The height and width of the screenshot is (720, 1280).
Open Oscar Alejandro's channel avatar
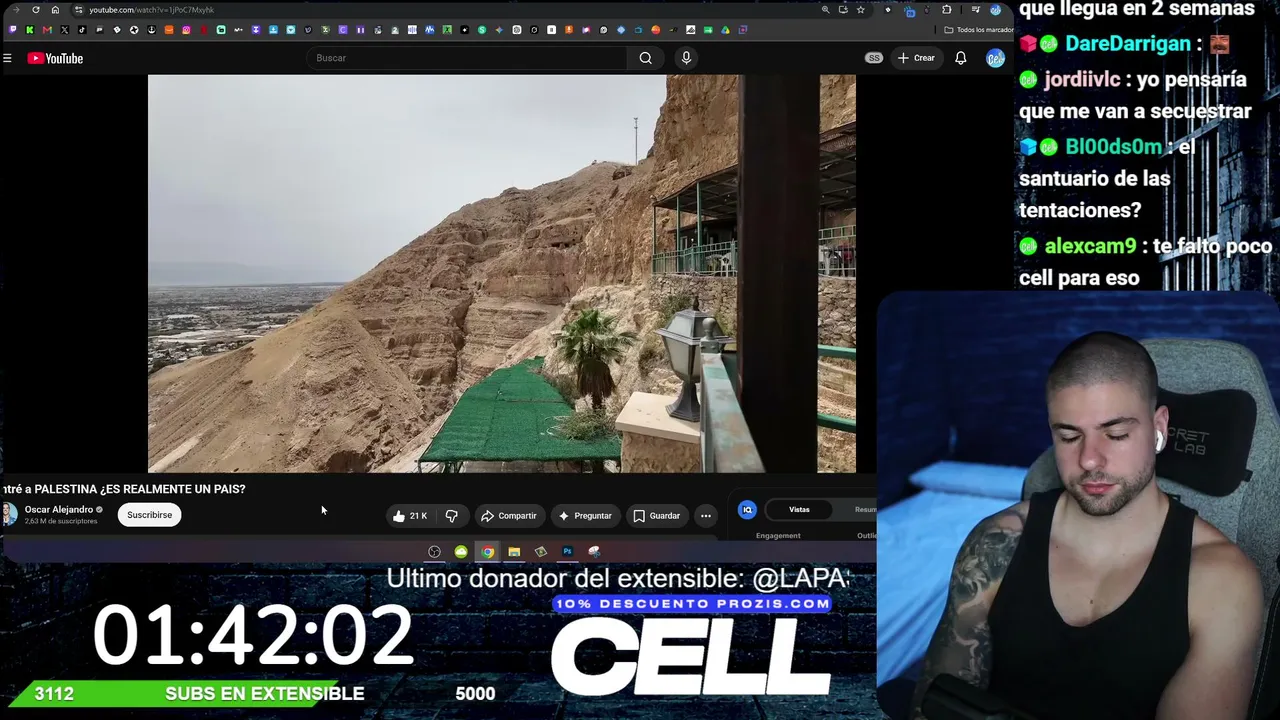(x=9, y=515)
